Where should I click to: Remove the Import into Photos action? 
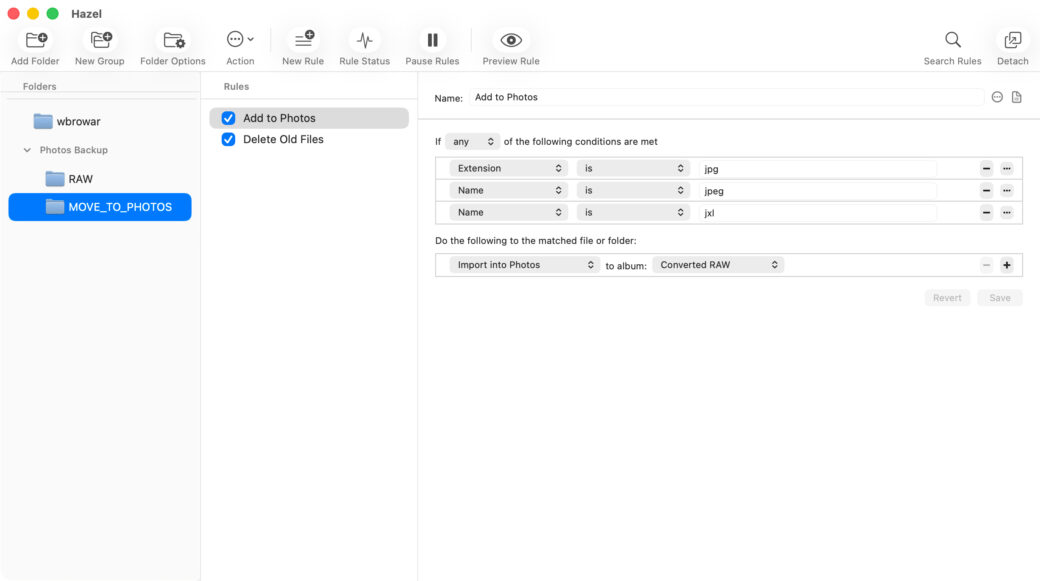click(986, 265)
